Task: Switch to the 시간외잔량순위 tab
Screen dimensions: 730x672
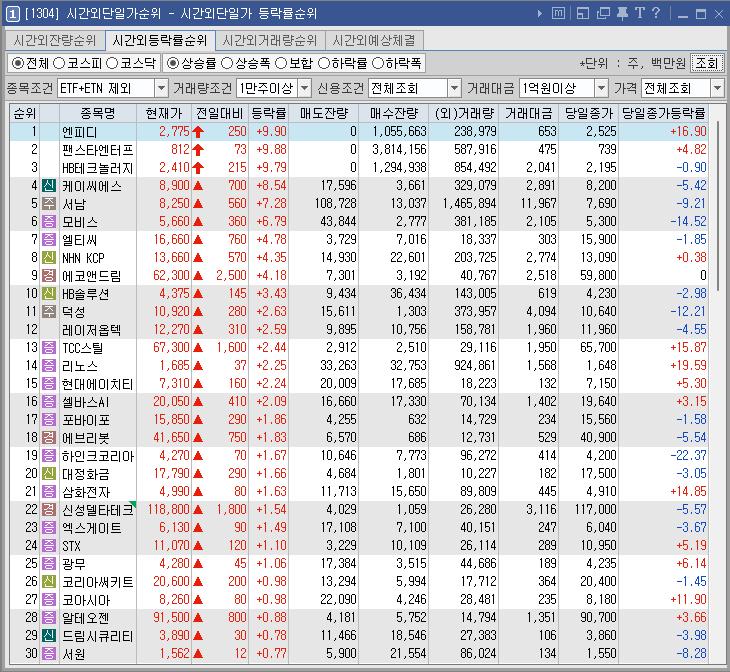Action: (x=55, y=41)
